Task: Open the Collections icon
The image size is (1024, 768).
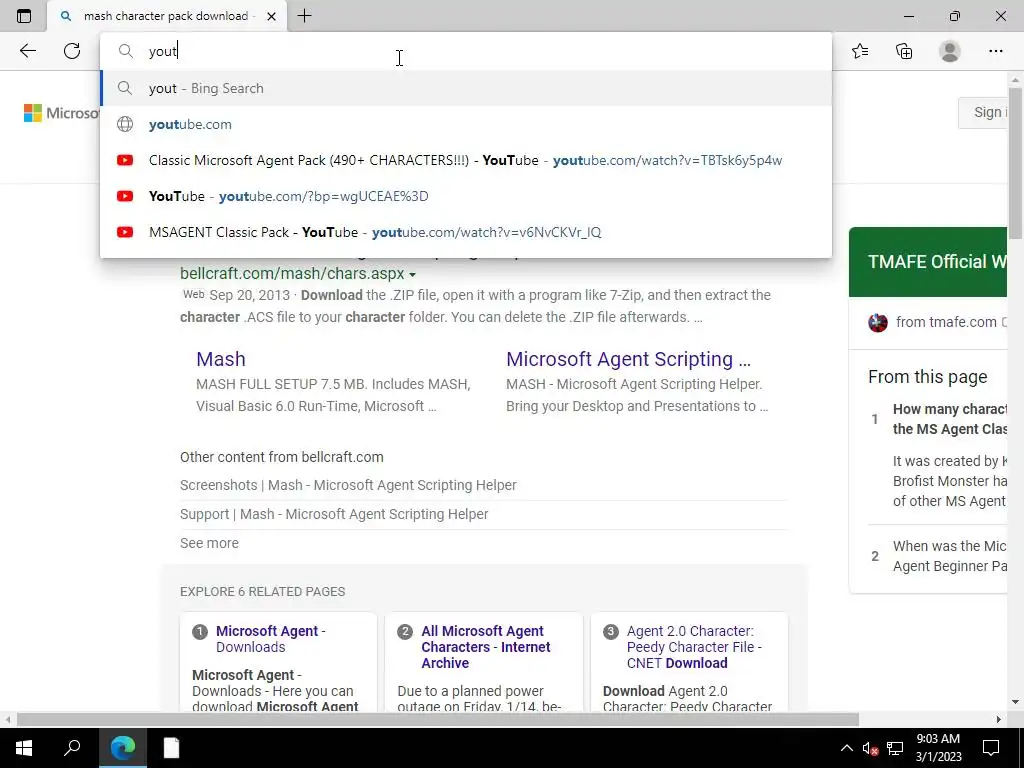Action: [x=904, y=51]
